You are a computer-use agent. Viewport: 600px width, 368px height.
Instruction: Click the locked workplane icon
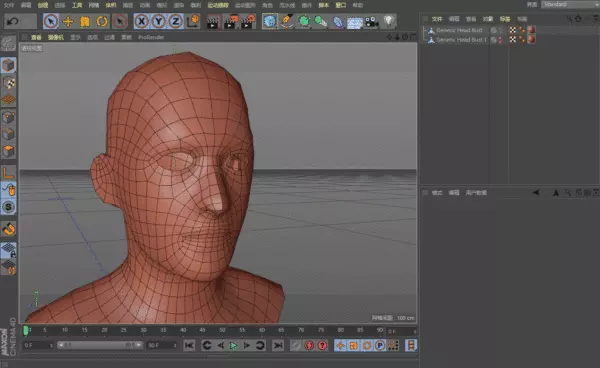pyautogui.click(x=8, y=250)
